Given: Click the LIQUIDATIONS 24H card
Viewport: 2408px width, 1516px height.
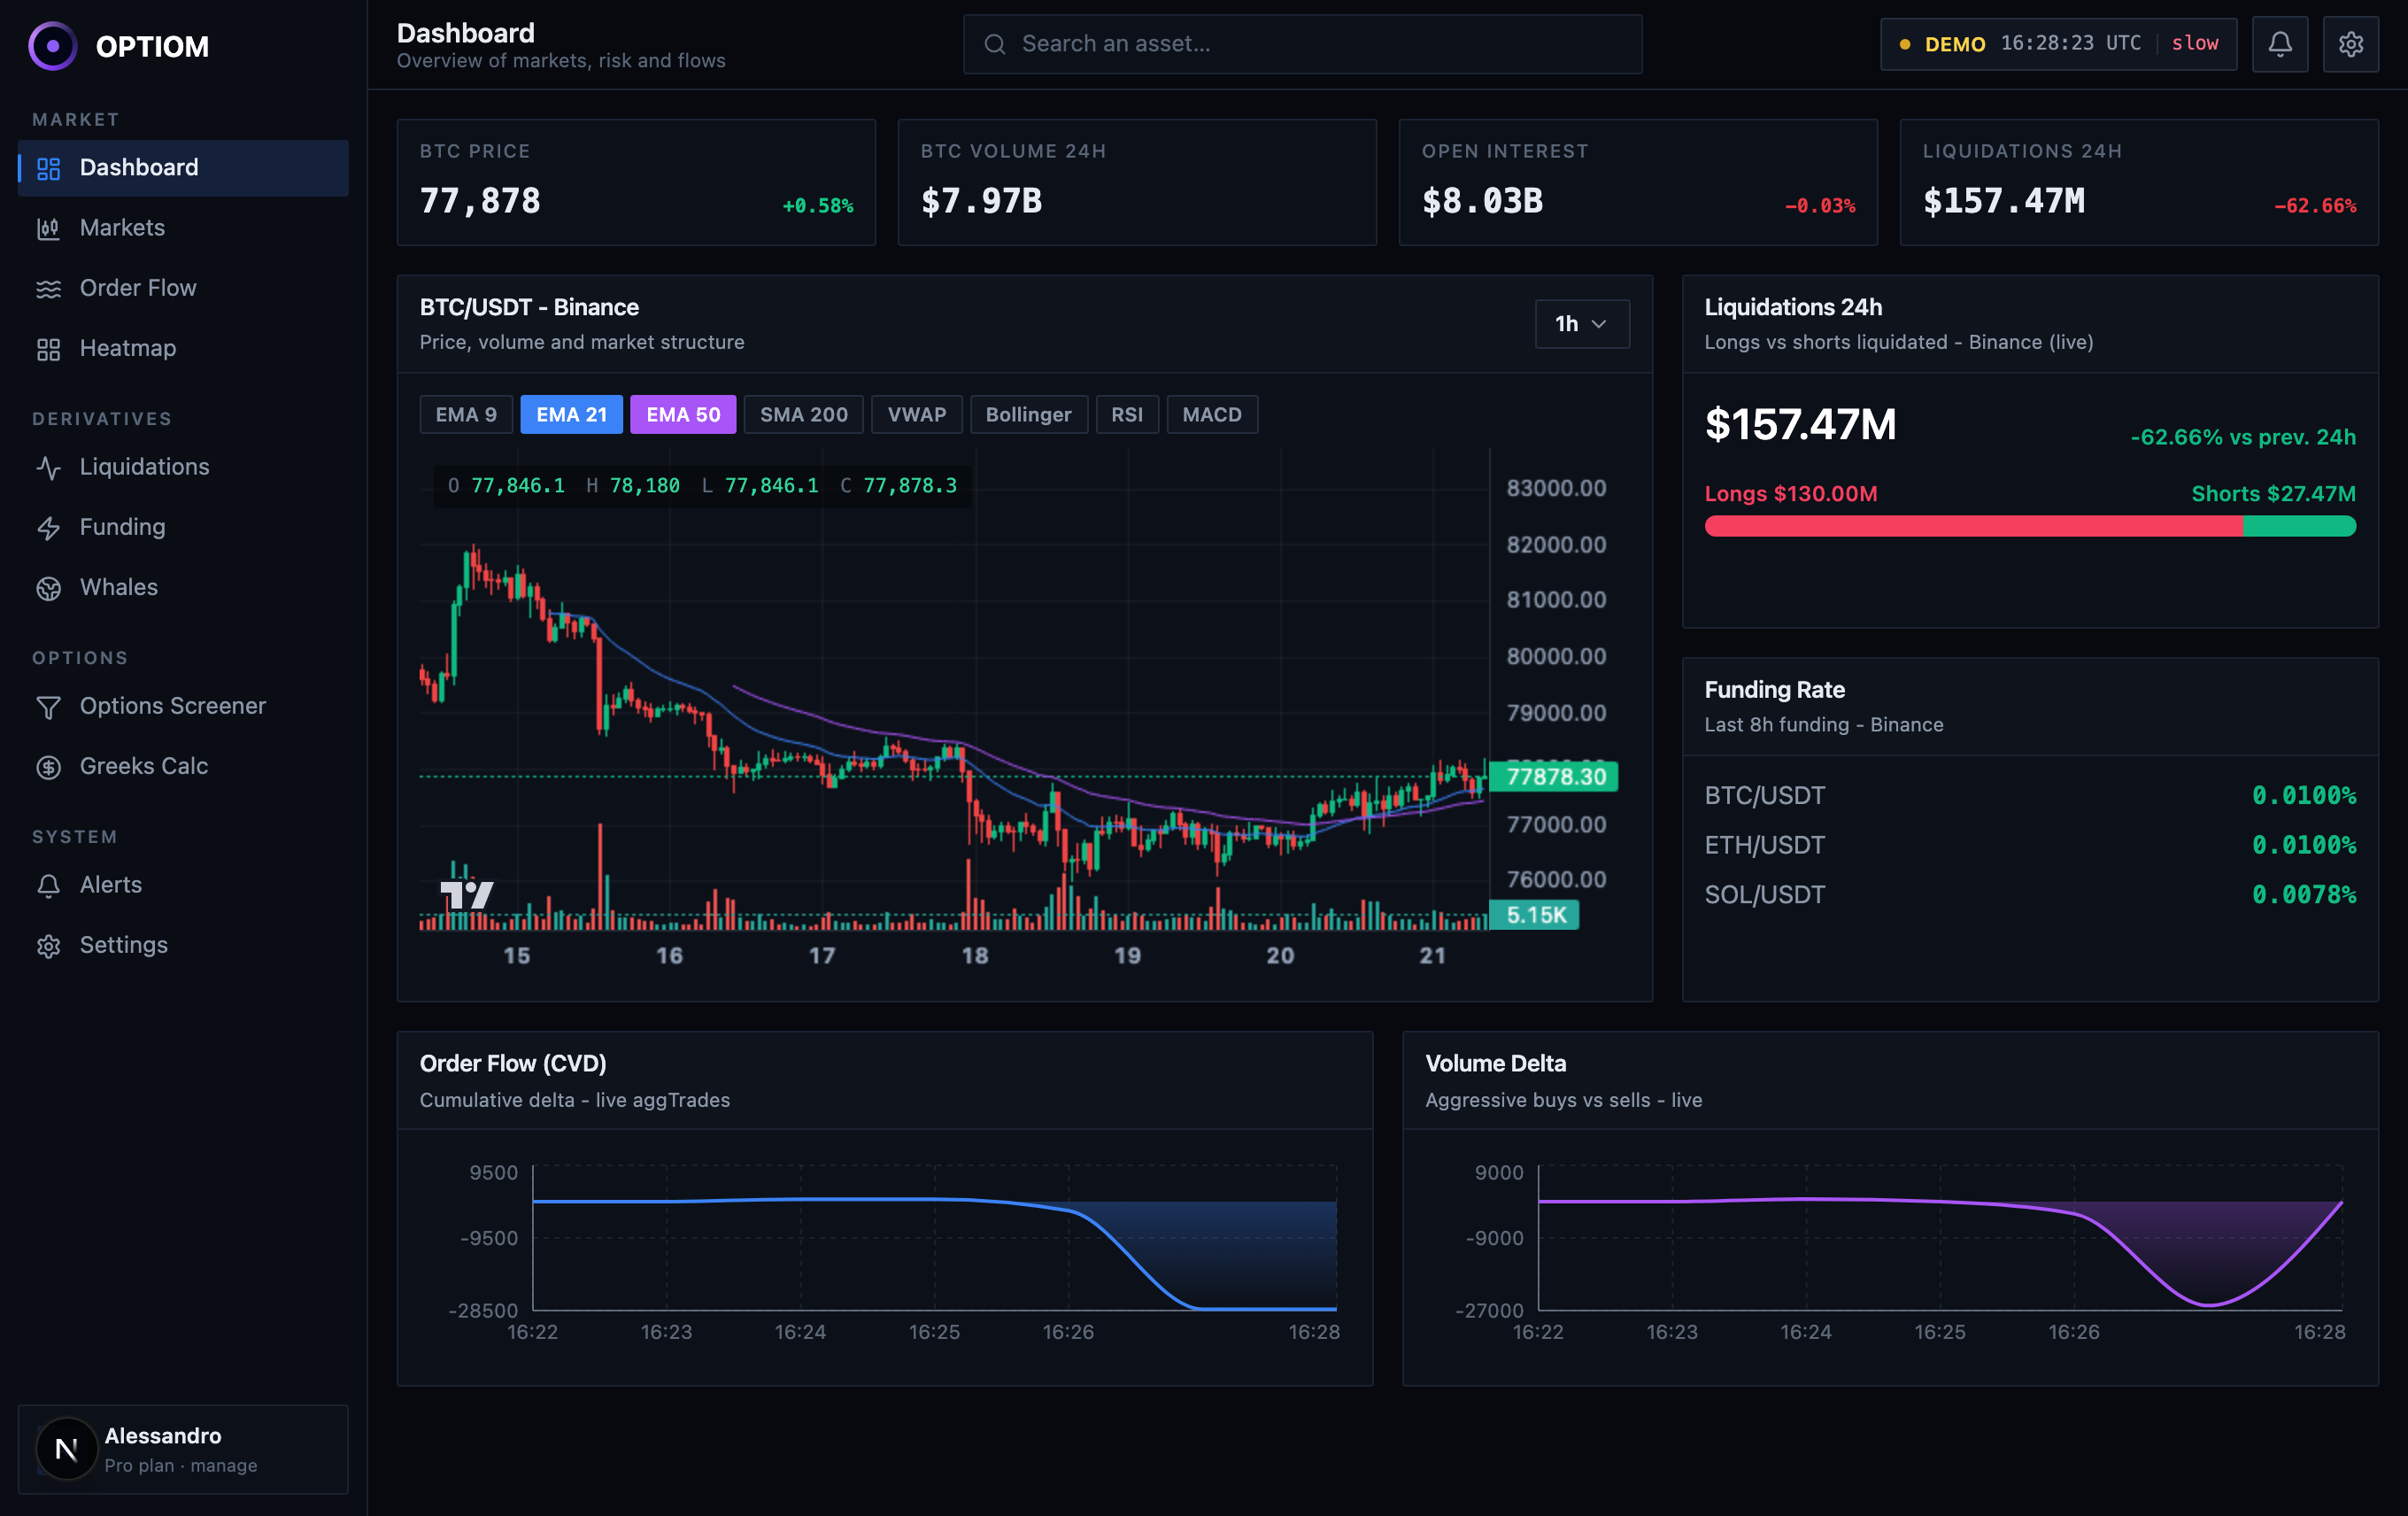Looking at the screenshot, I should pyautogui.click(x=2139, y=182).
